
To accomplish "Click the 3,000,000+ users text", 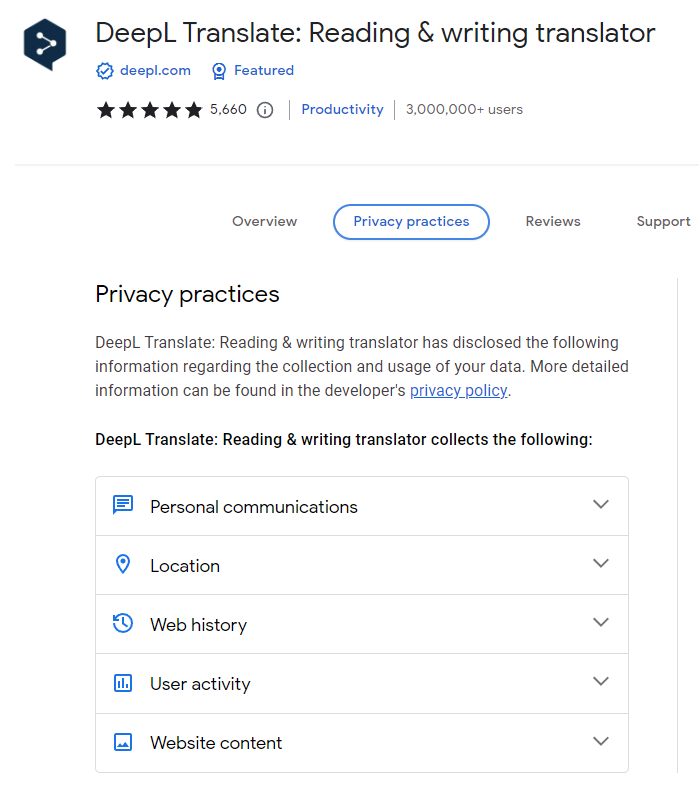I will 464,109.
